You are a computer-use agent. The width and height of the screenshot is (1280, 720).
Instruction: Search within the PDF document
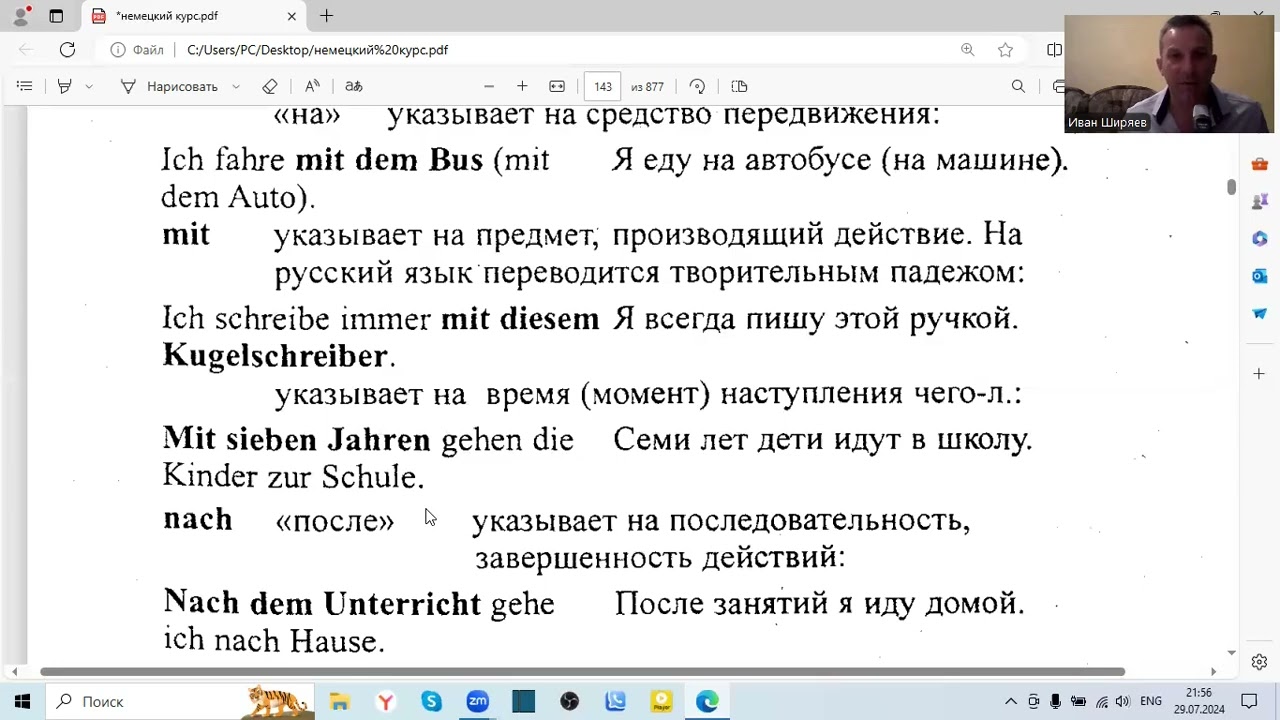coord(1018,86)
